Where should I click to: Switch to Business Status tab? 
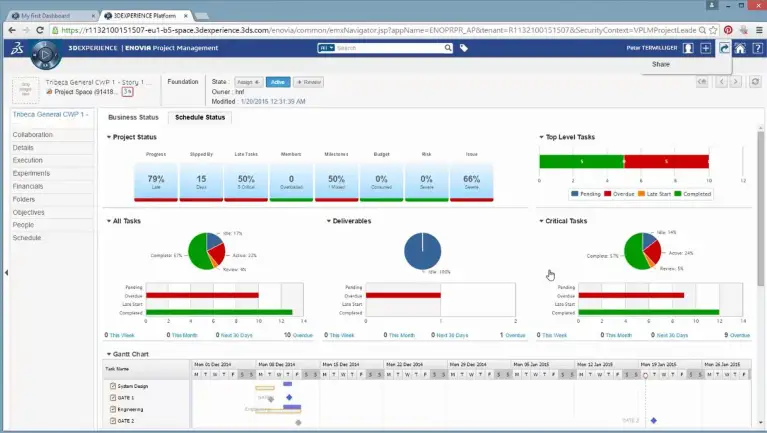point(133,117)
